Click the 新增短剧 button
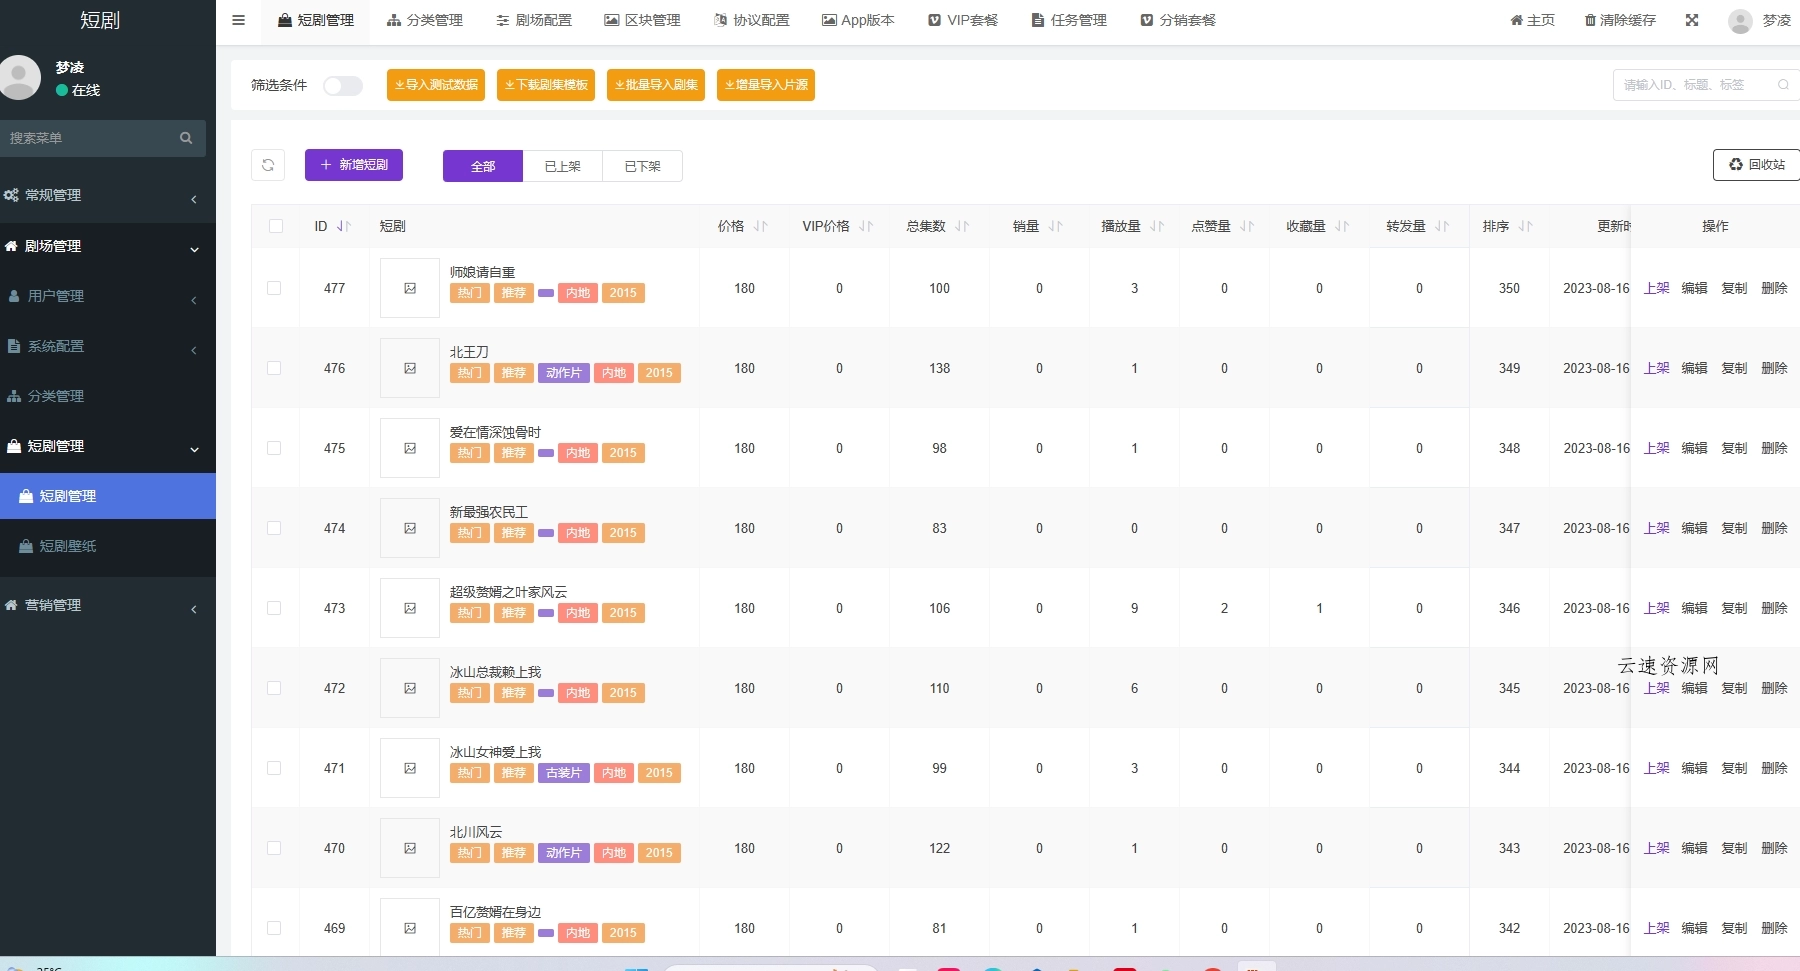Viewport: 1800px width, 971px height. tap(353, 165)
